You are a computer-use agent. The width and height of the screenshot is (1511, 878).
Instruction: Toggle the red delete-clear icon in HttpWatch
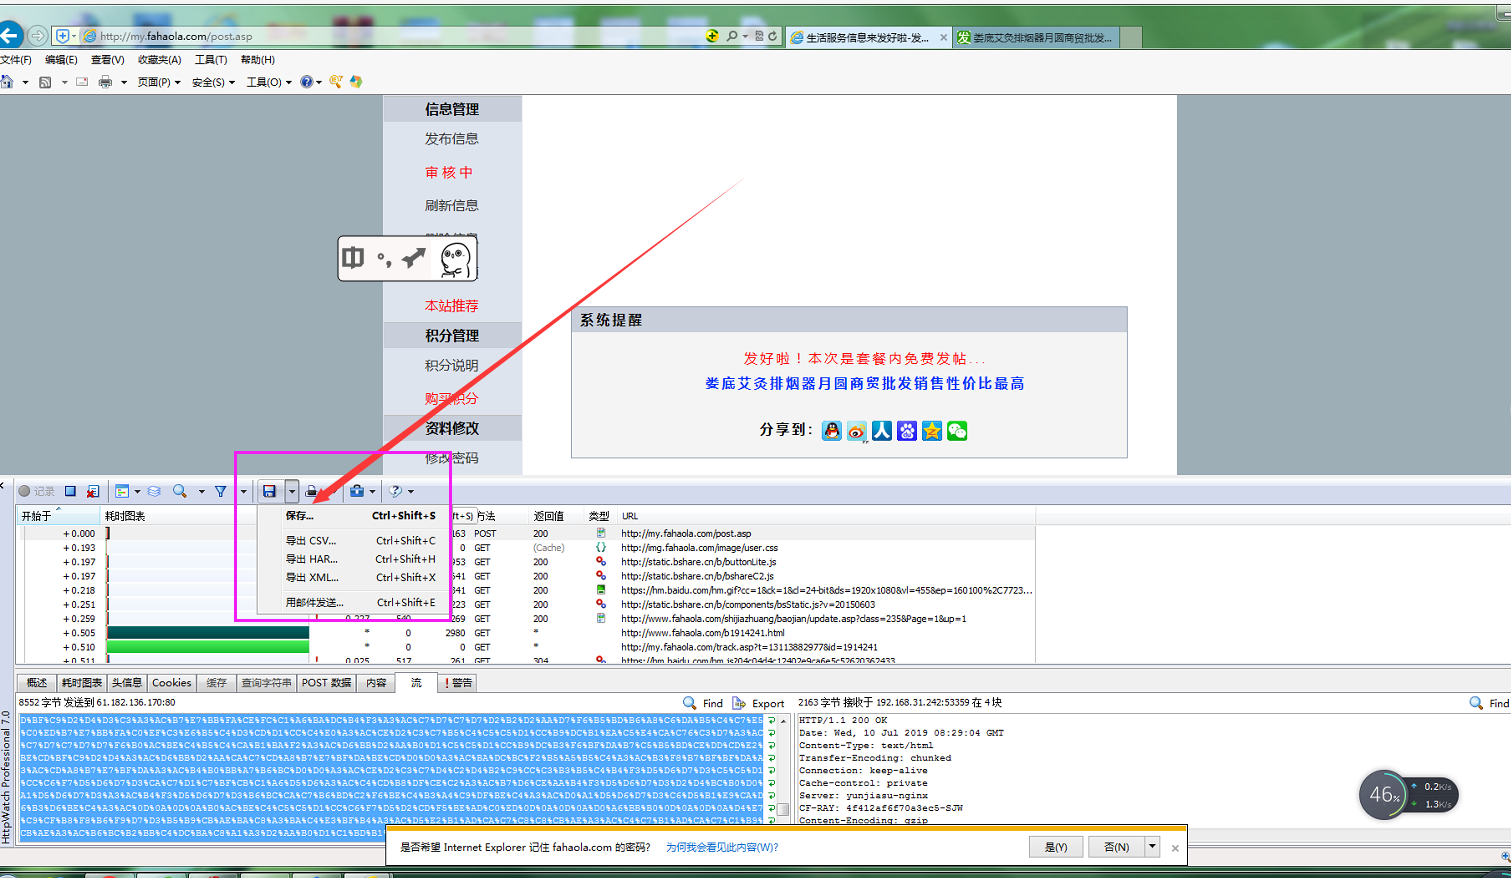[95, 491]
